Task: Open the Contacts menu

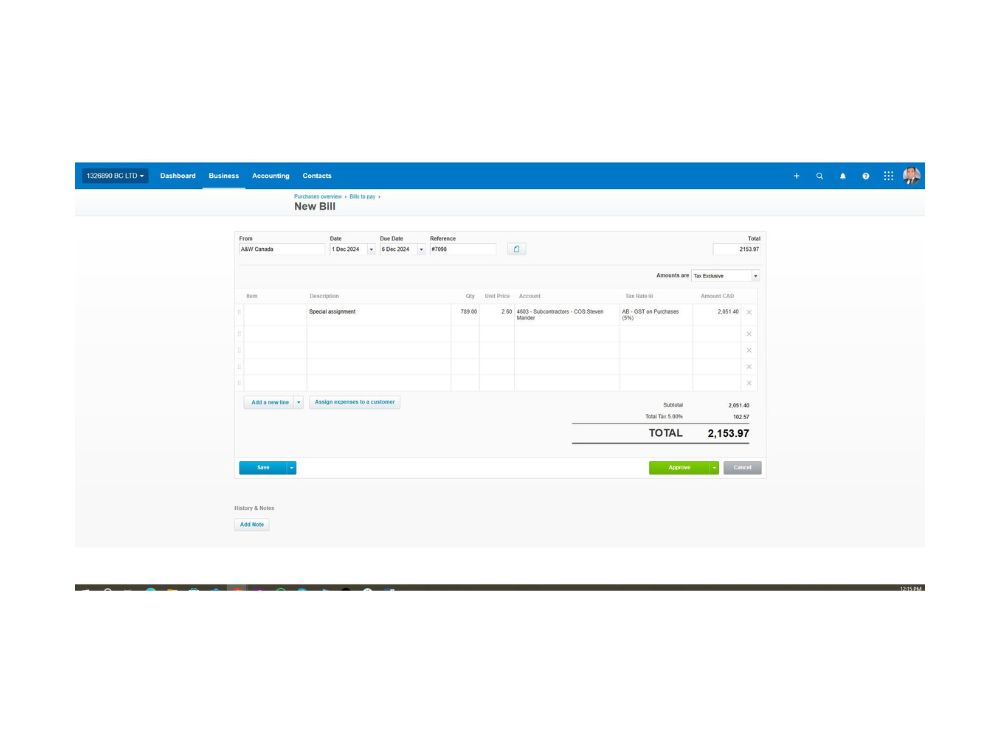Action: [316, 175]
